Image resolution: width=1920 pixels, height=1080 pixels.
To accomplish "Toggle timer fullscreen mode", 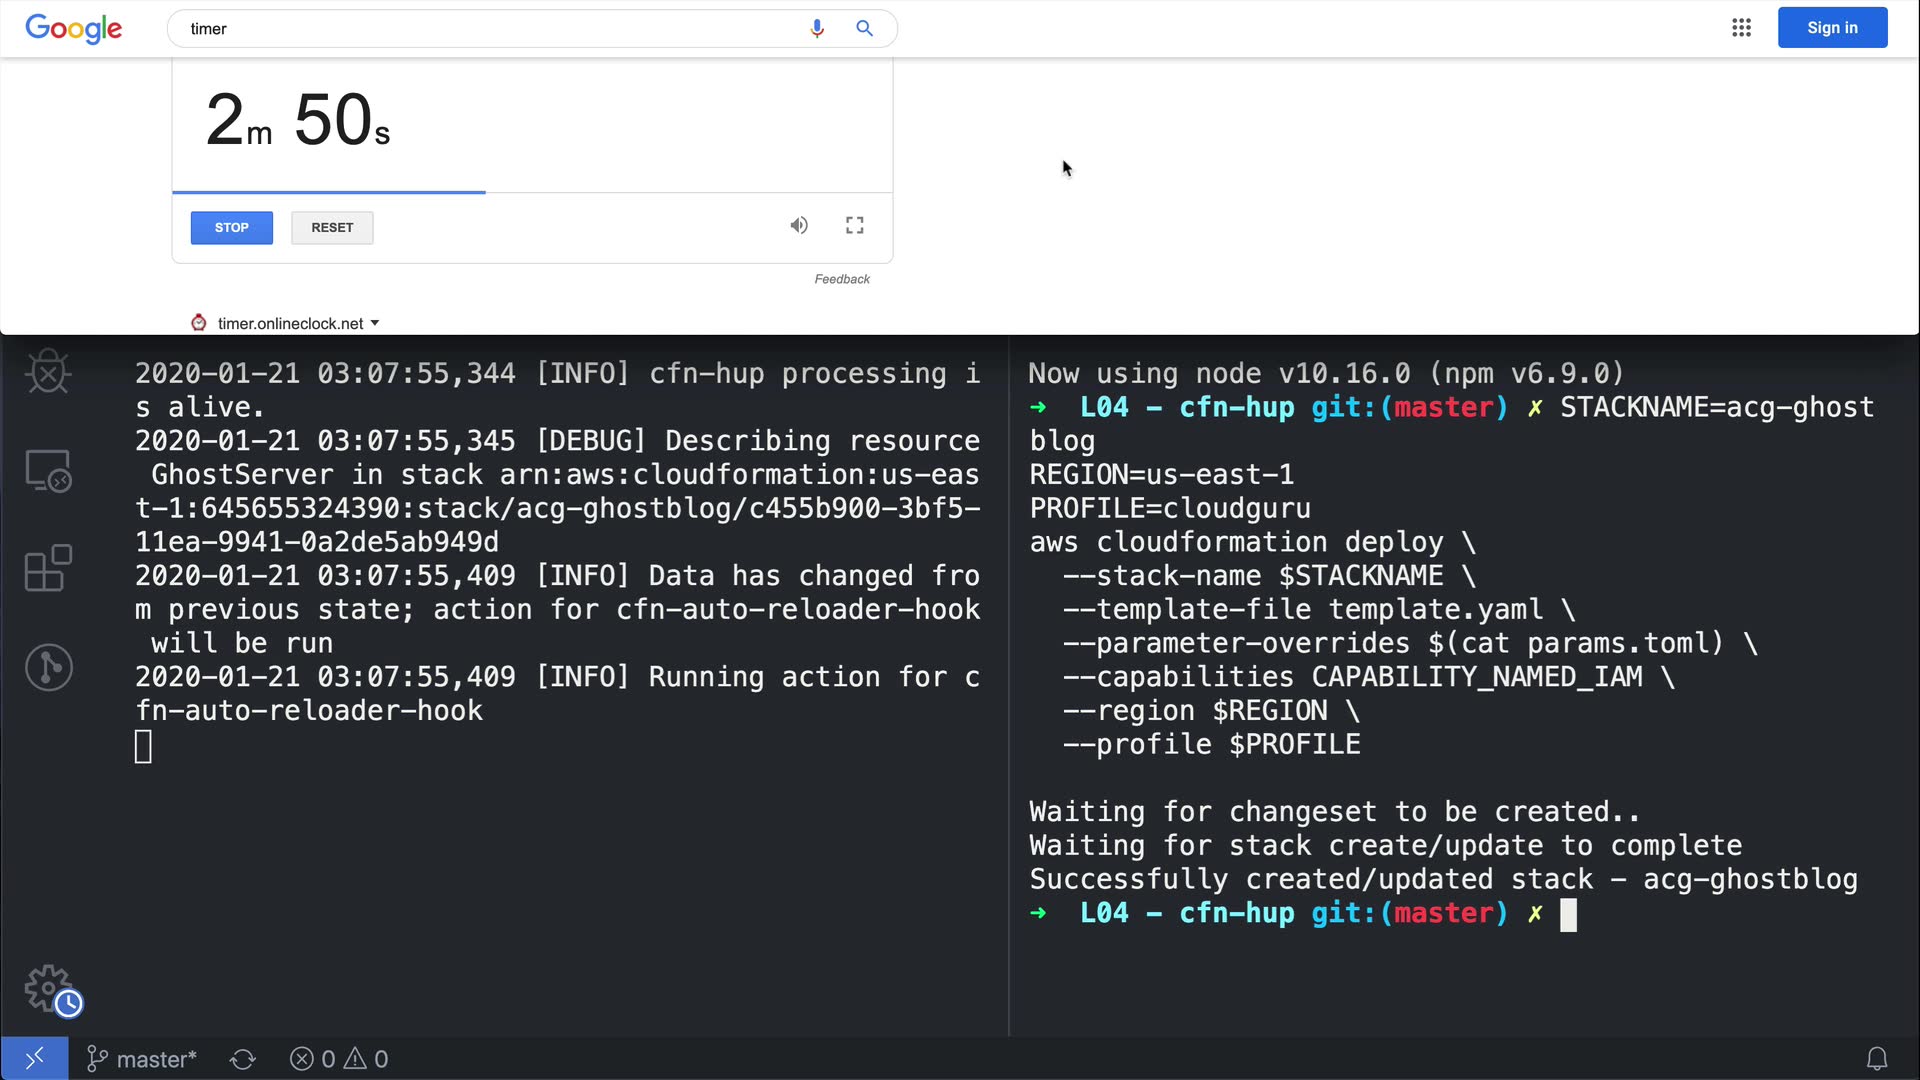I will tap(854, 226).
